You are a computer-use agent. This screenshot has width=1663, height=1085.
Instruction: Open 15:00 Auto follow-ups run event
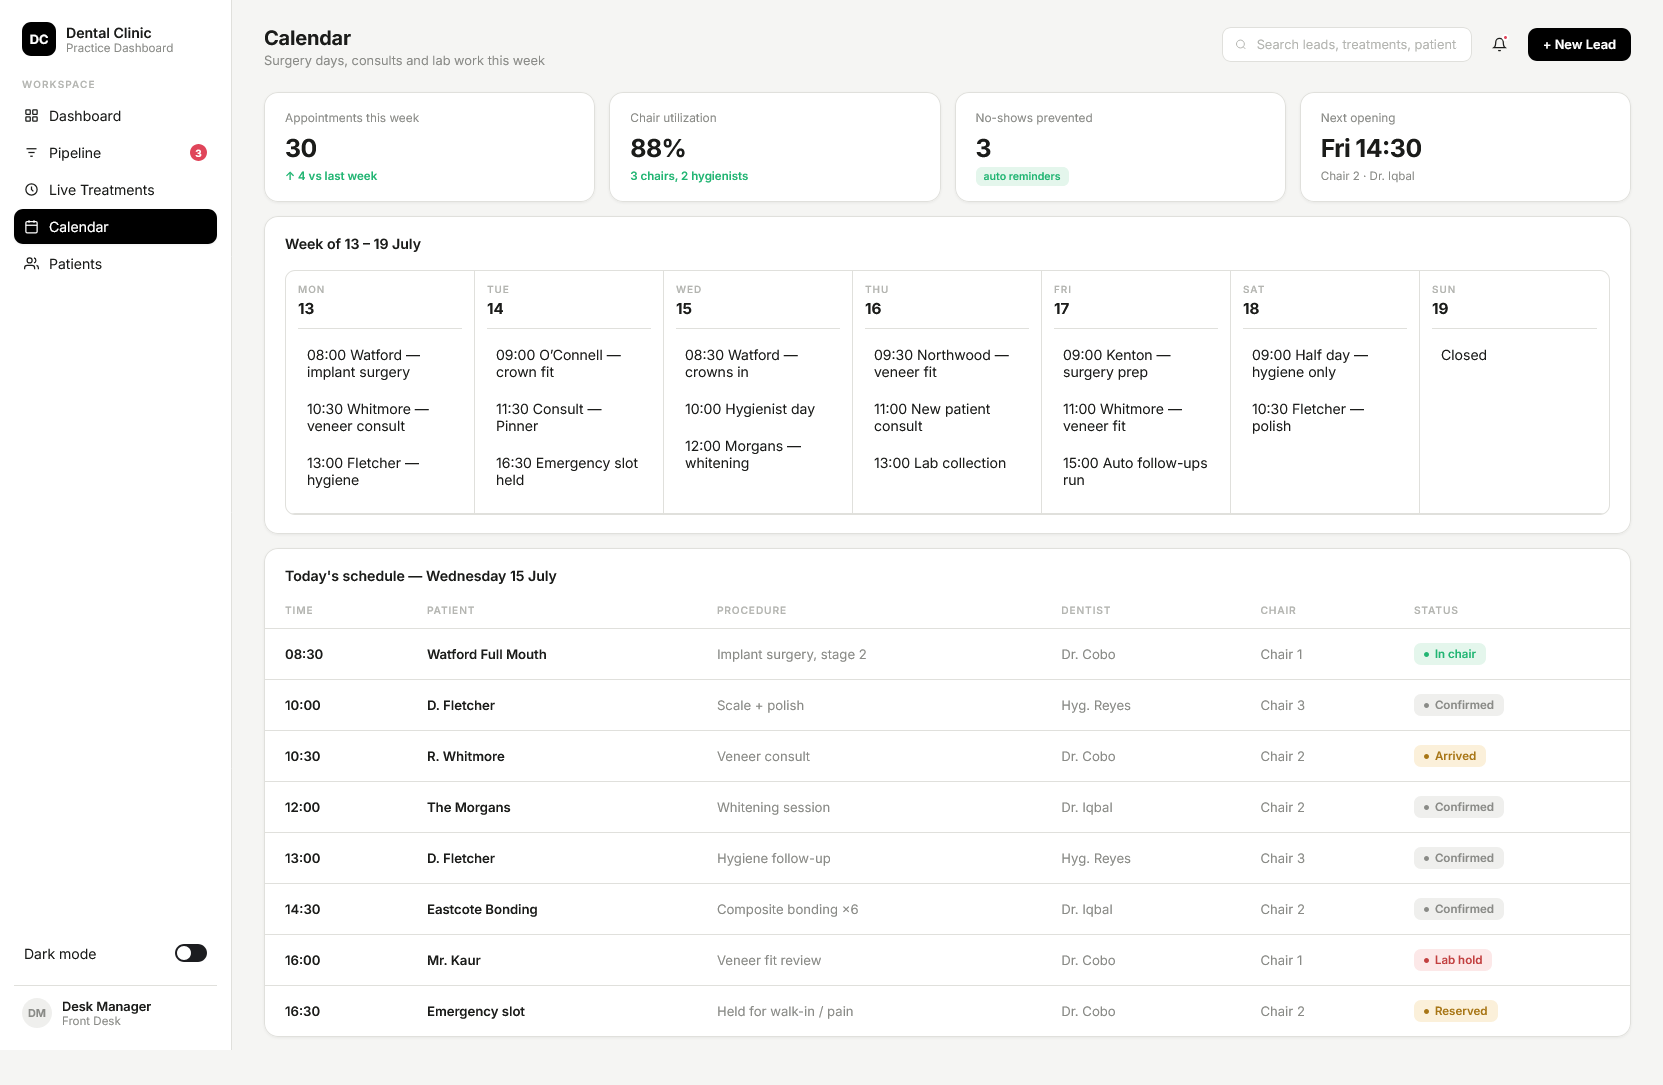point(1135,472)
